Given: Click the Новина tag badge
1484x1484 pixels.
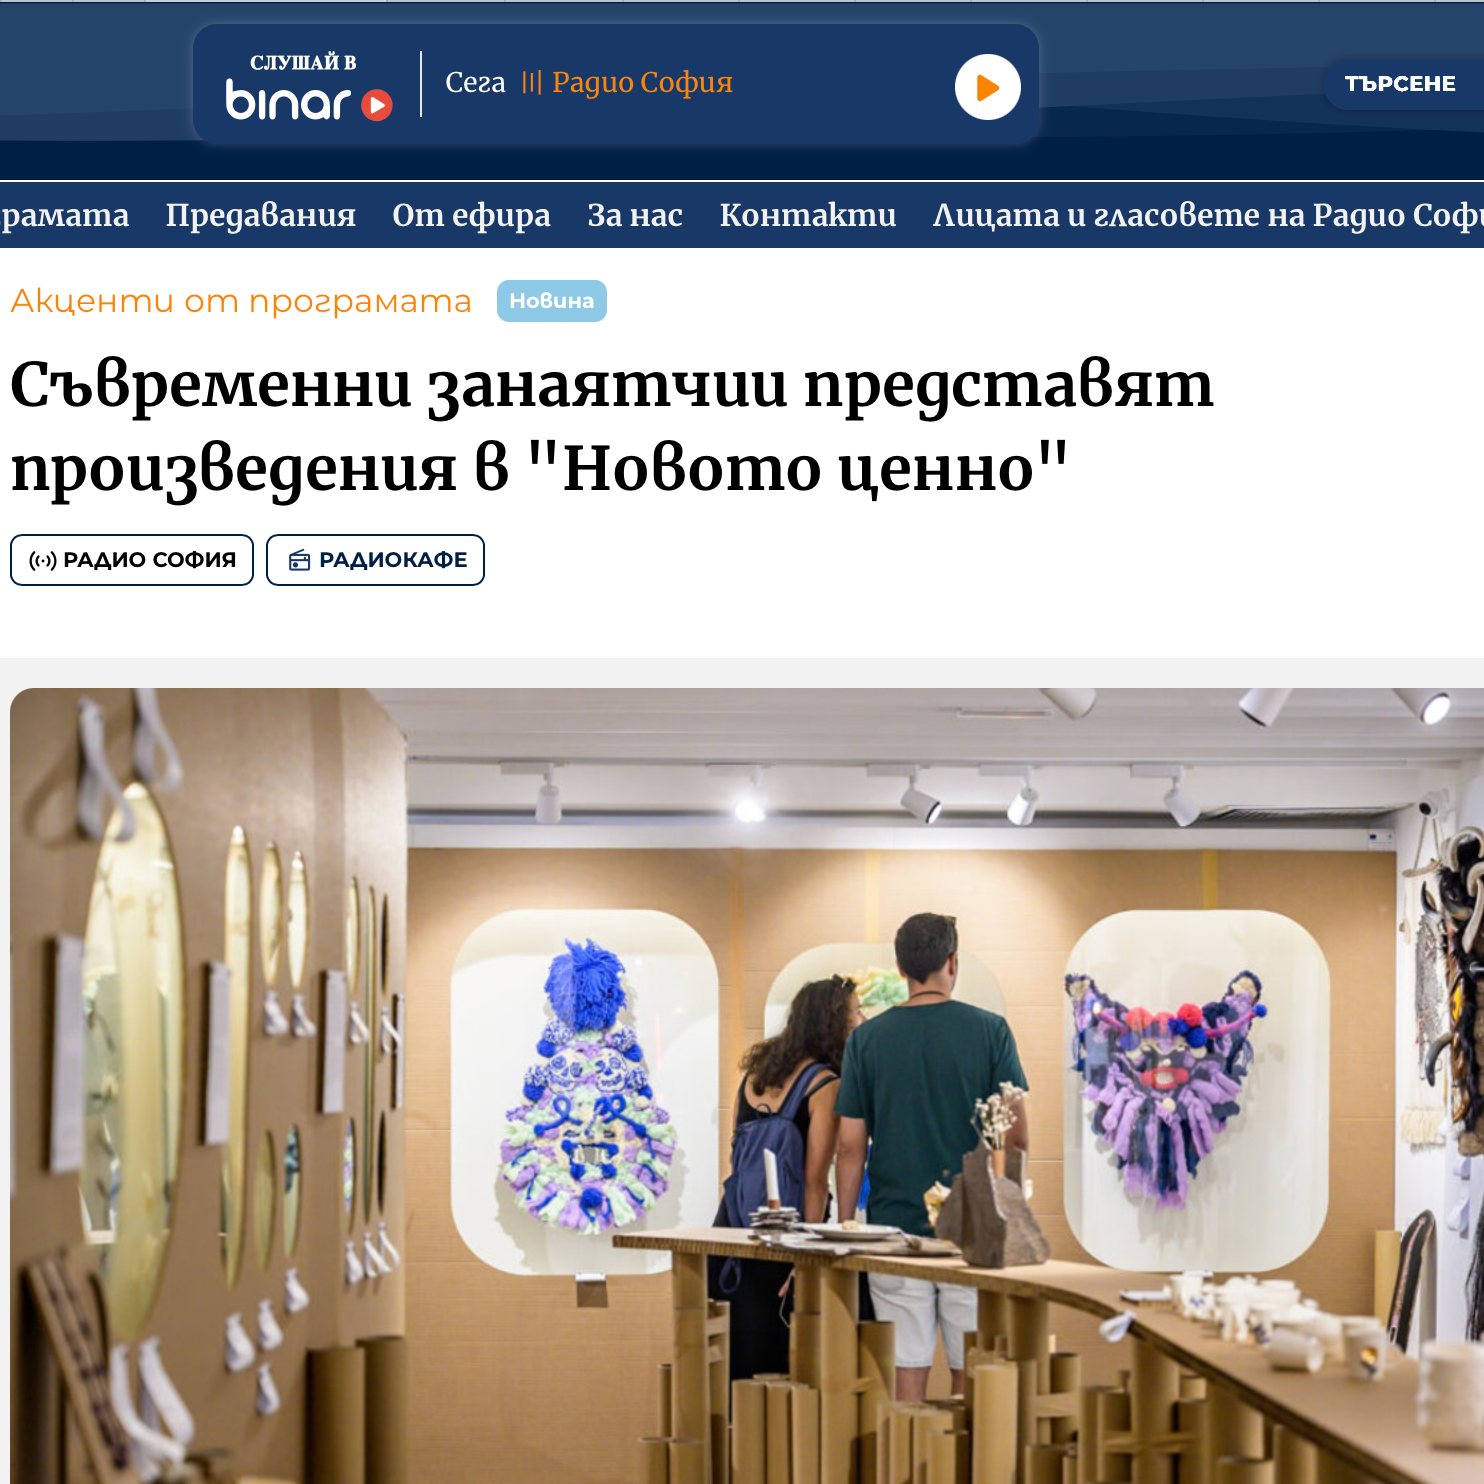Looking at the screenshot, I should coord(552,301).
